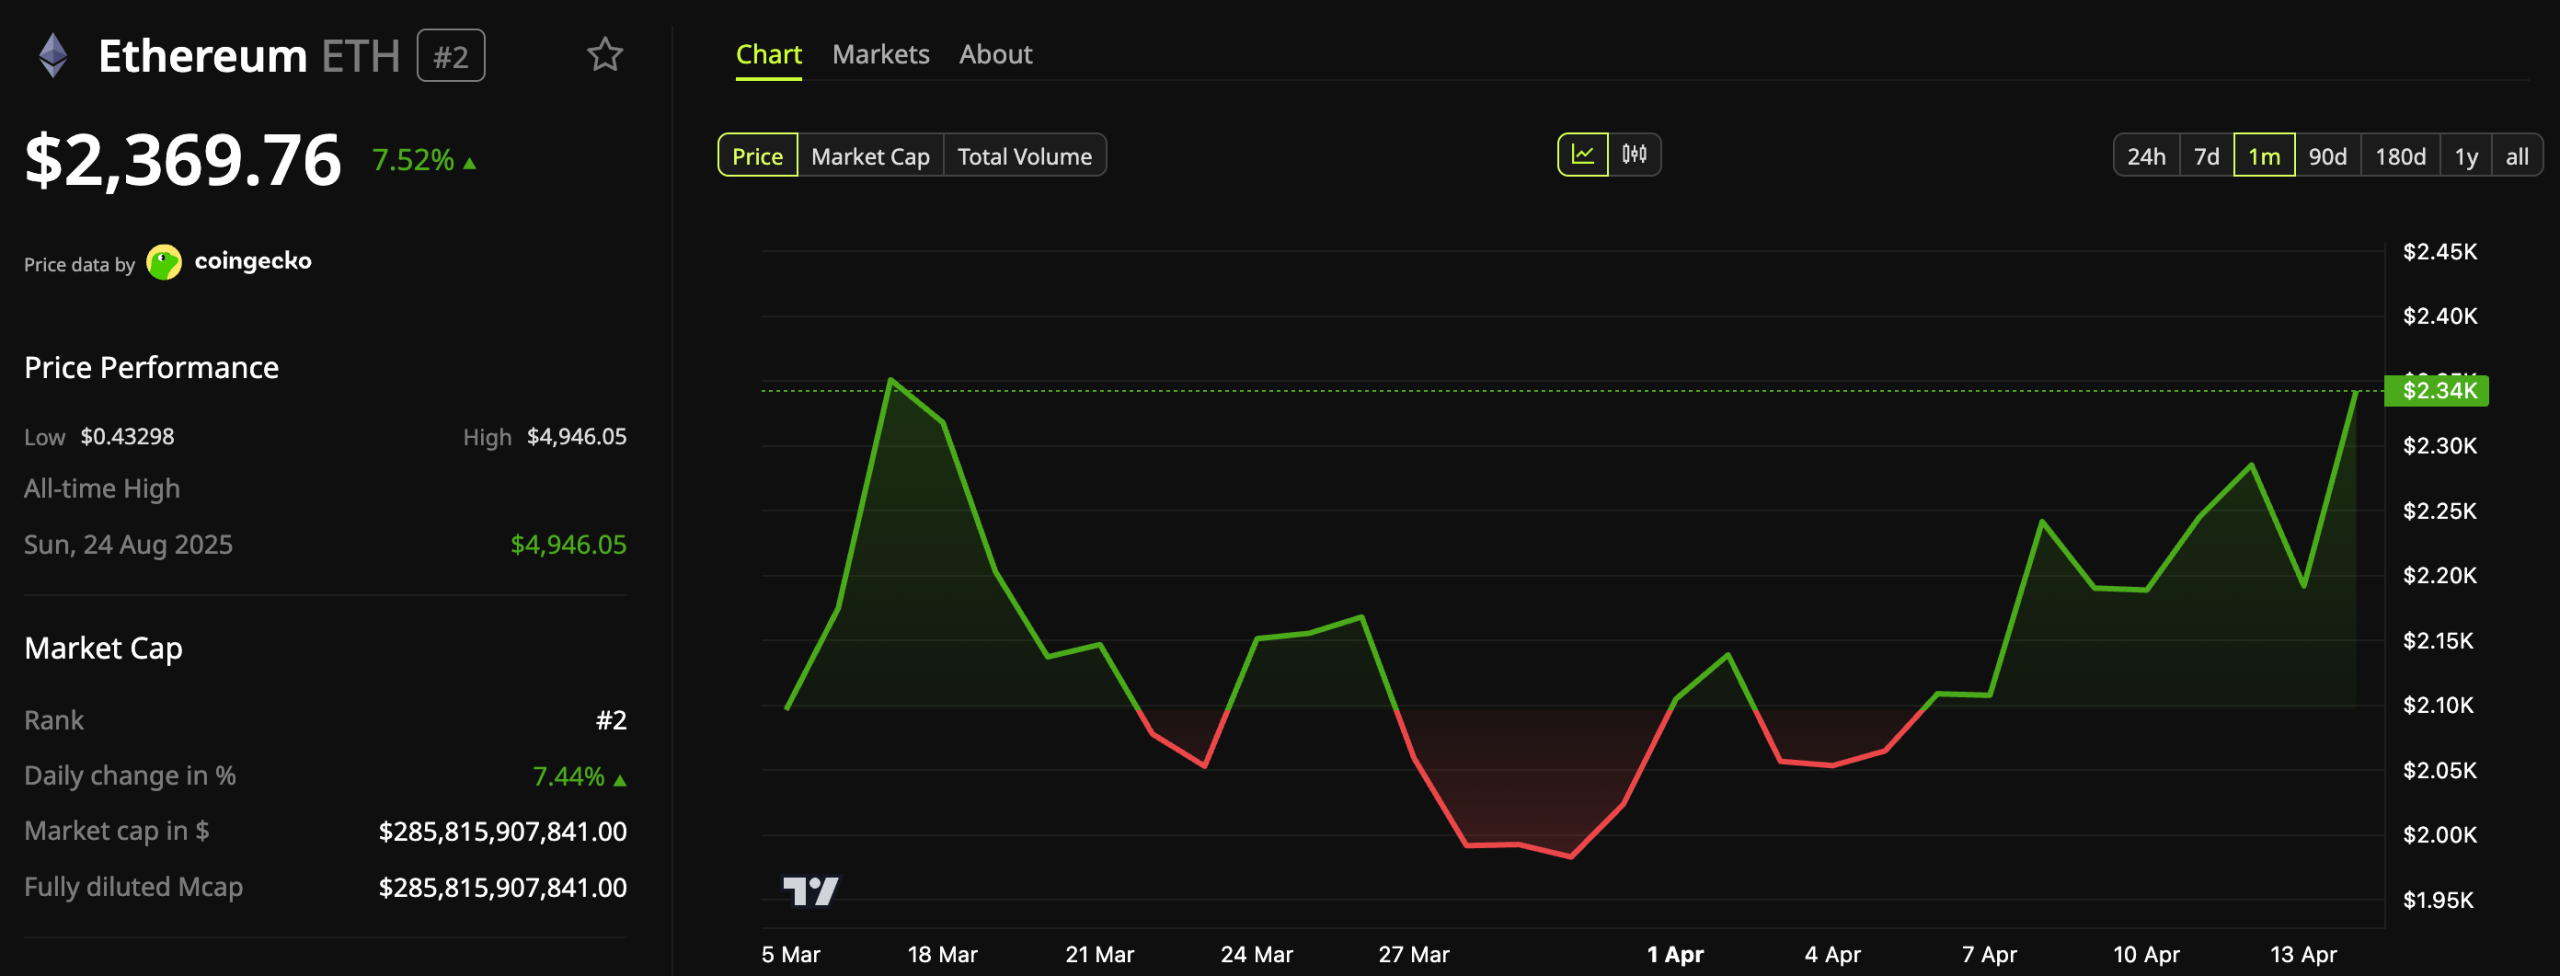Toggle the chart to Total Volume view
The height and width of the screenshot is (976, 2560).
click(1024, 156)
